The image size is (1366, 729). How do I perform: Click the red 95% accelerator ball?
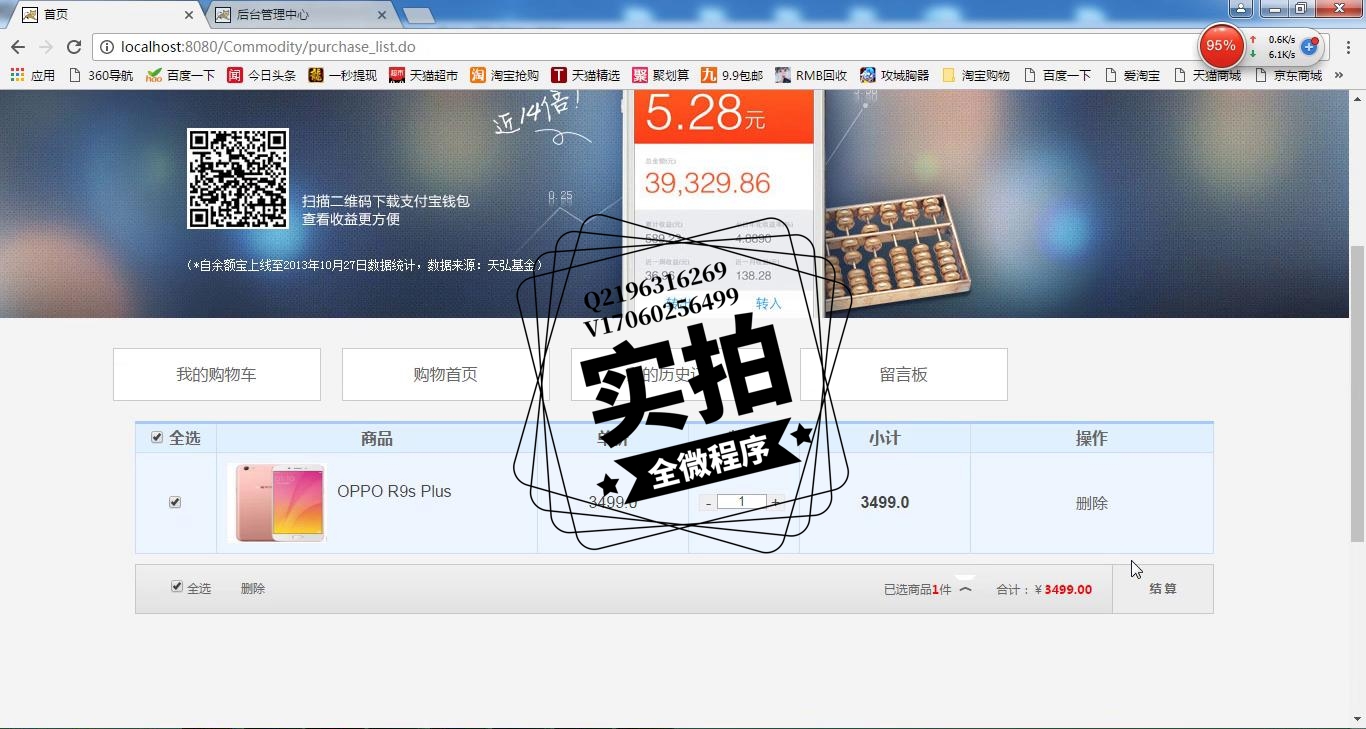coord(1220,45)
